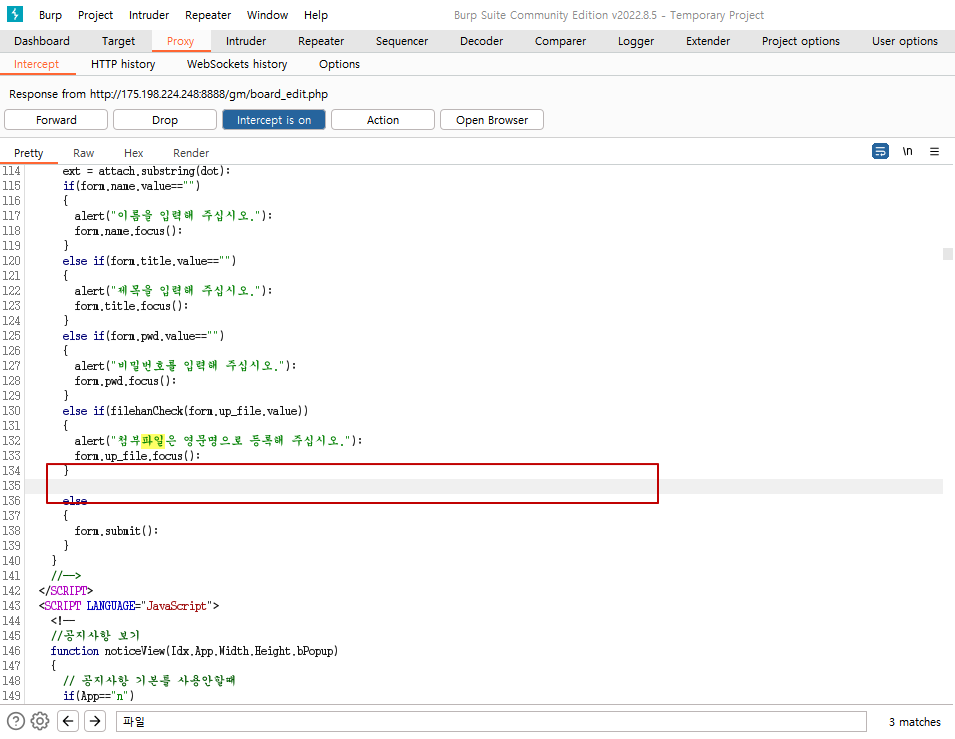This screenshot has width=955, height=739.
Task: Switch to WebSockets history sub-tab
Action: pos(237,64)
